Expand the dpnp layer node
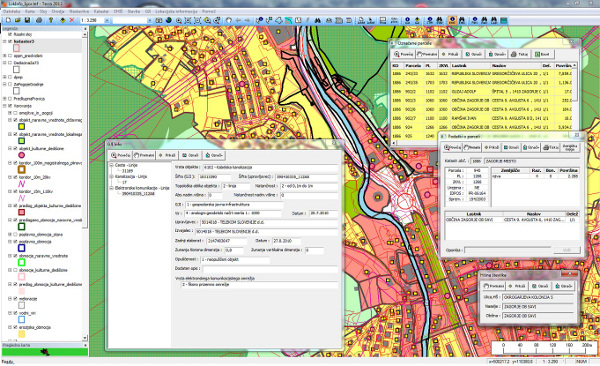 5,77
